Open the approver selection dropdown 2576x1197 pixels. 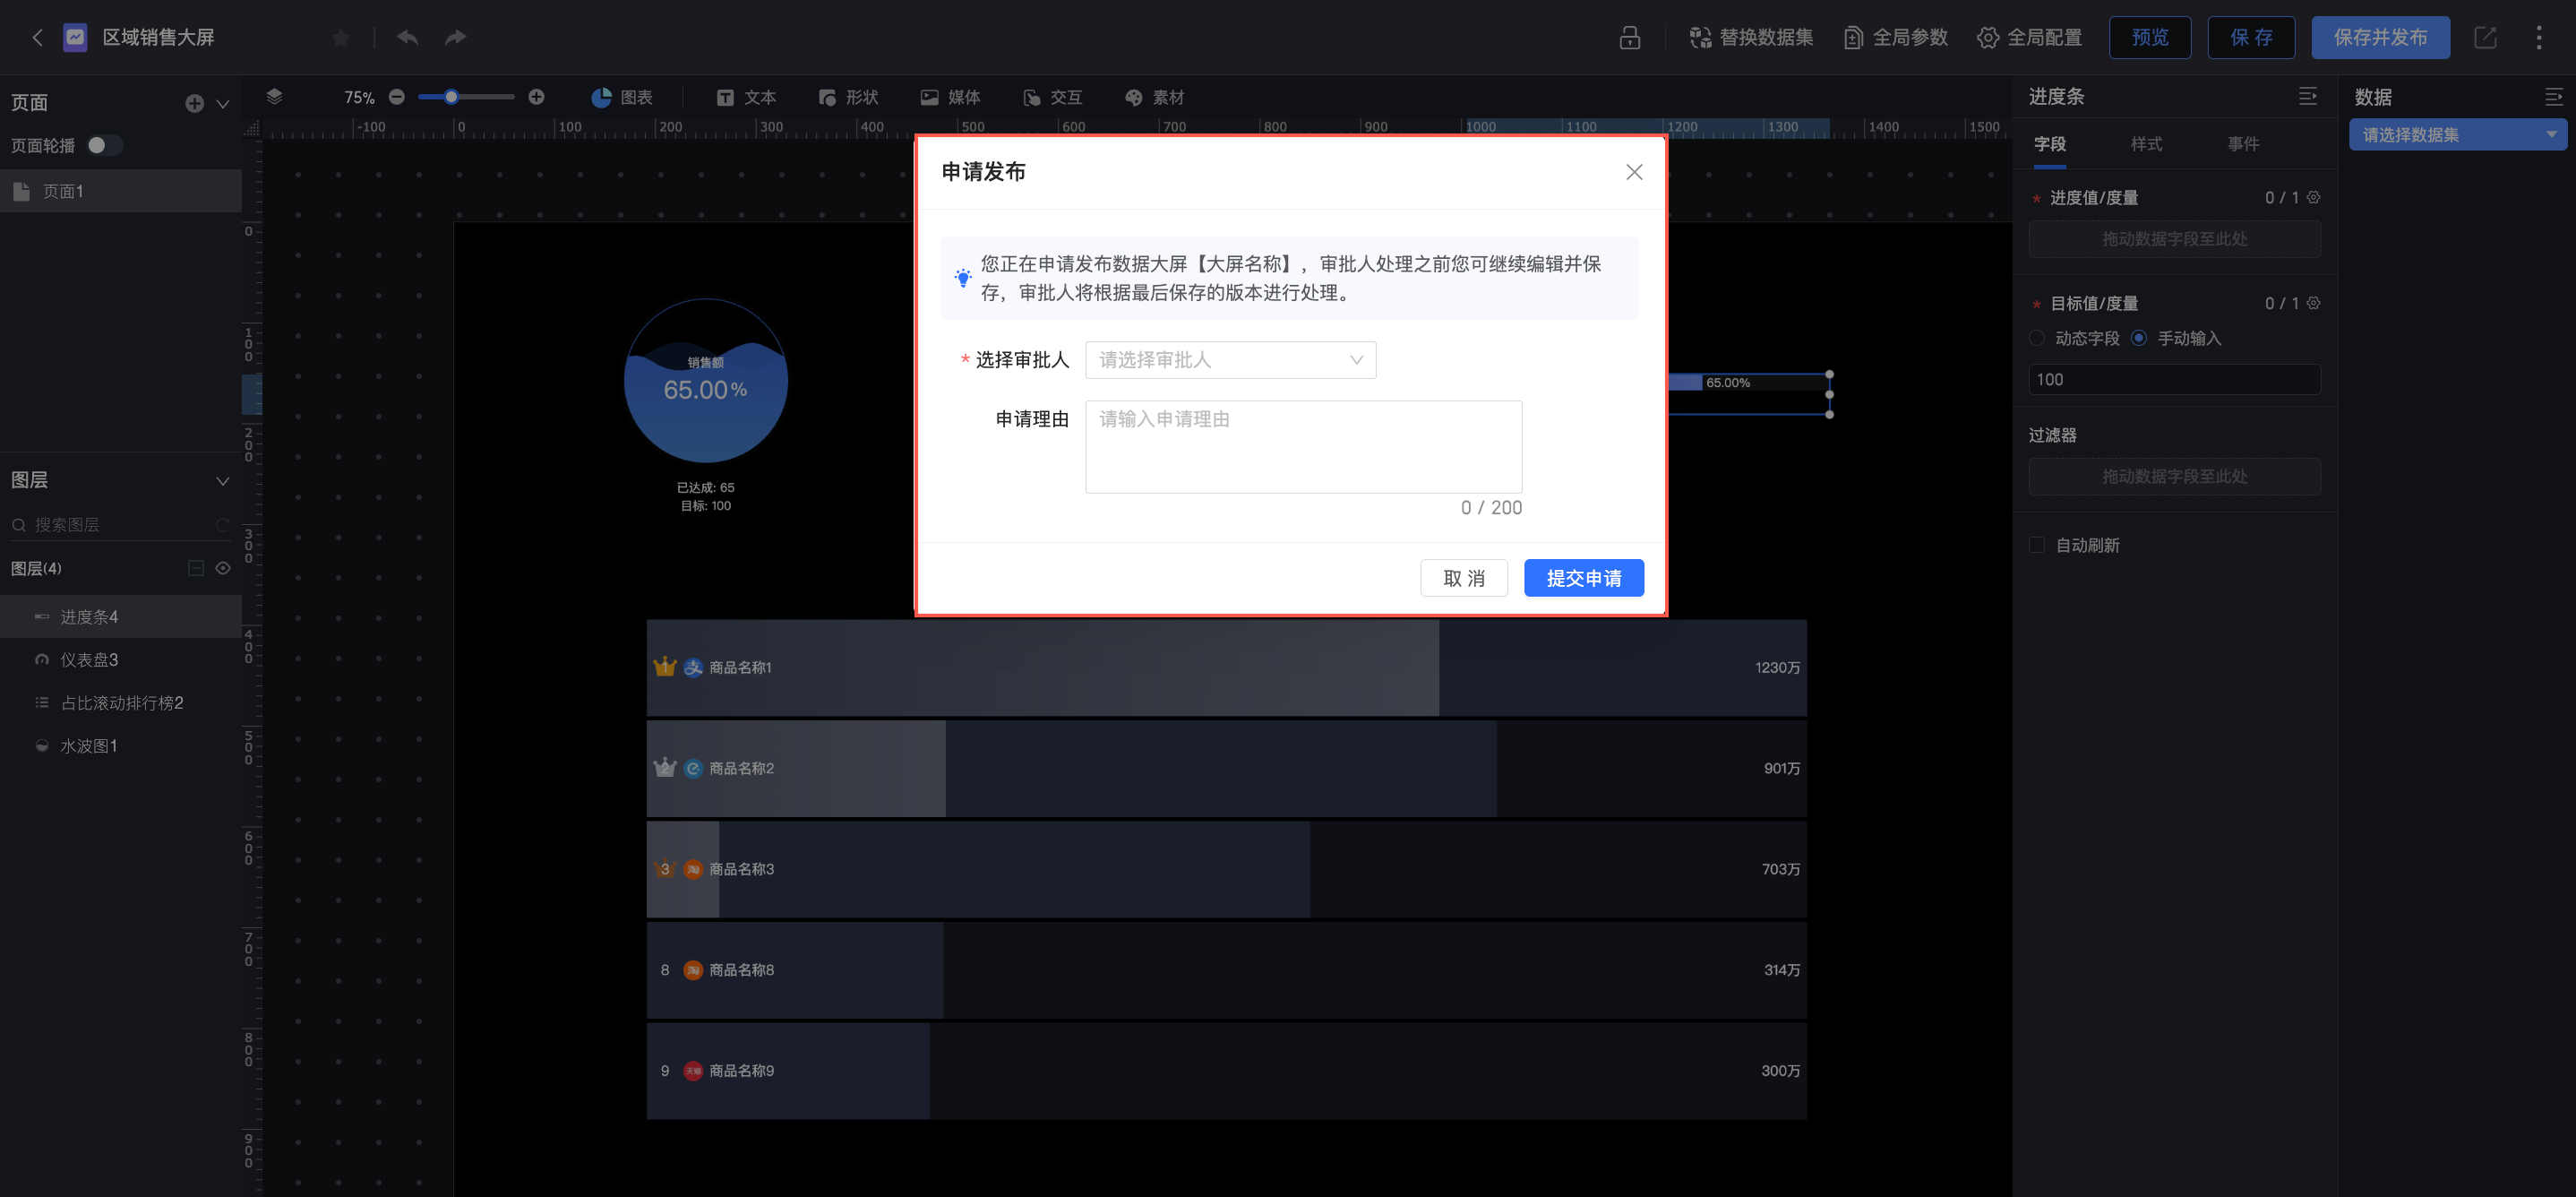[1230, 360]
